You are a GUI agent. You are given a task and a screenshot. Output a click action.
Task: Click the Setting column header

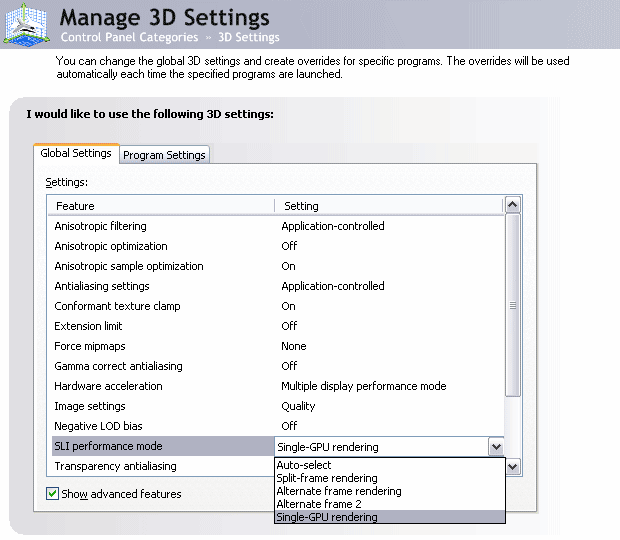click(301, 206)
